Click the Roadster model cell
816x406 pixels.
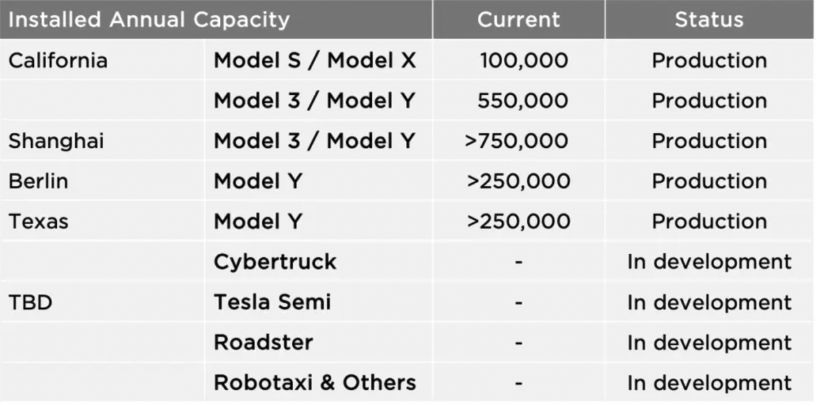point(263,342)
